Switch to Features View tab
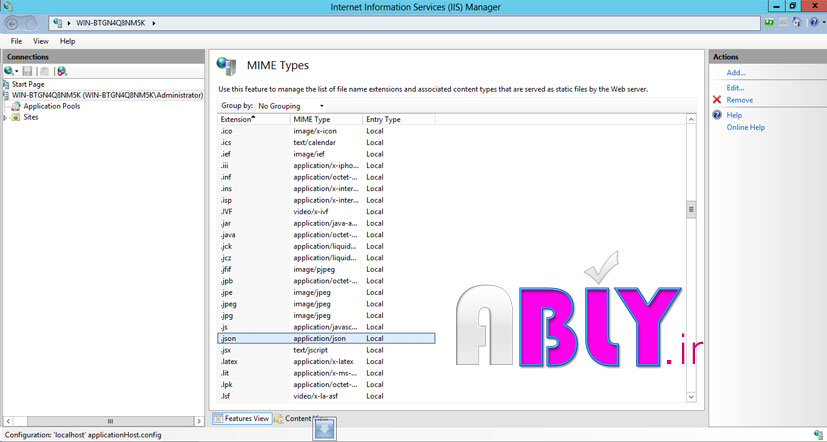Screen dimensions: 827x442 [242, 418]
